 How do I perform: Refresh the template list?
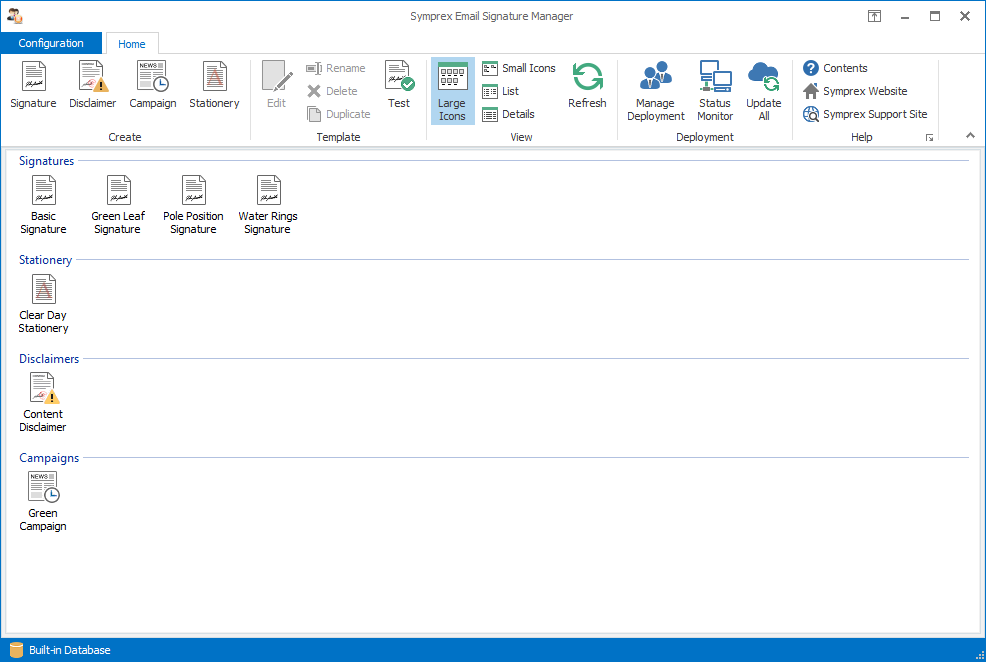[587, 86]
